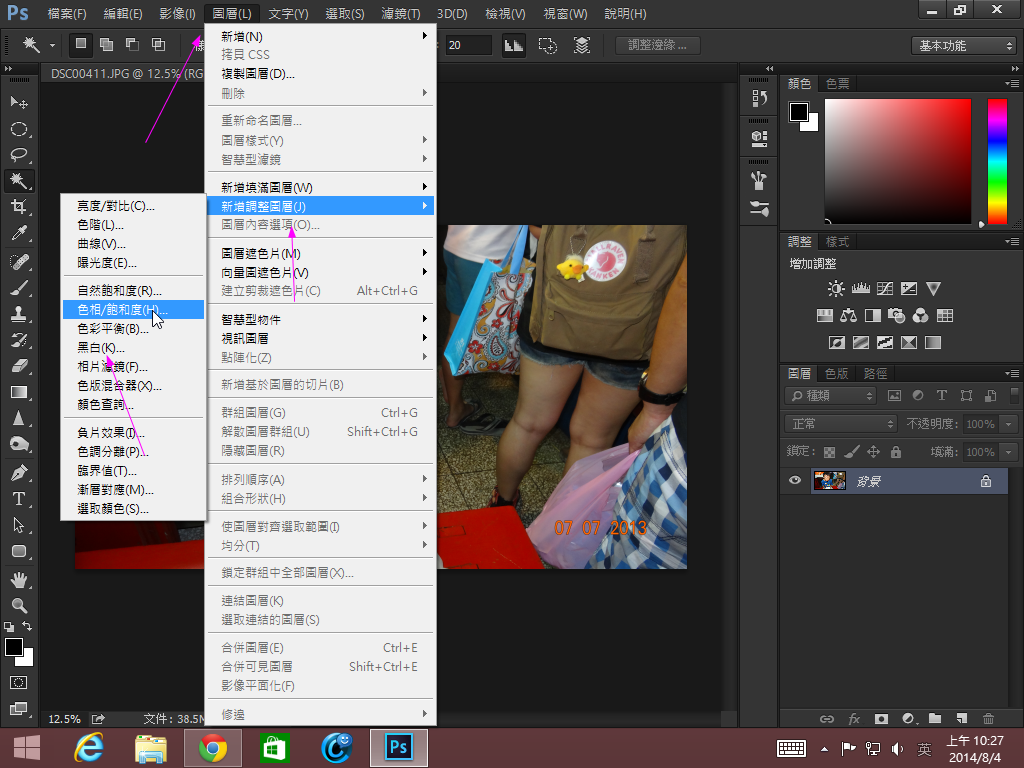The image size is (1024, 768).
Task: Toggle Subtract from selection mode
Action: (133, 44)
